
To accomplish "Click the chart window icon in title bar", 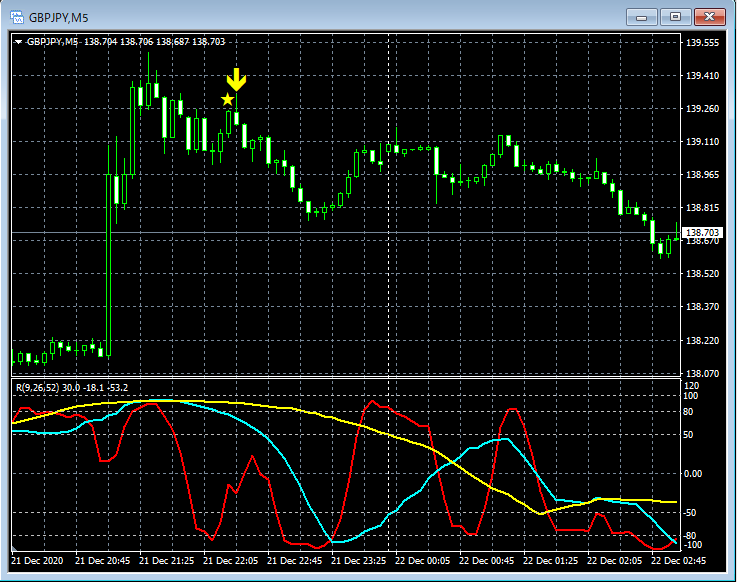I will [x=17, y=17].
